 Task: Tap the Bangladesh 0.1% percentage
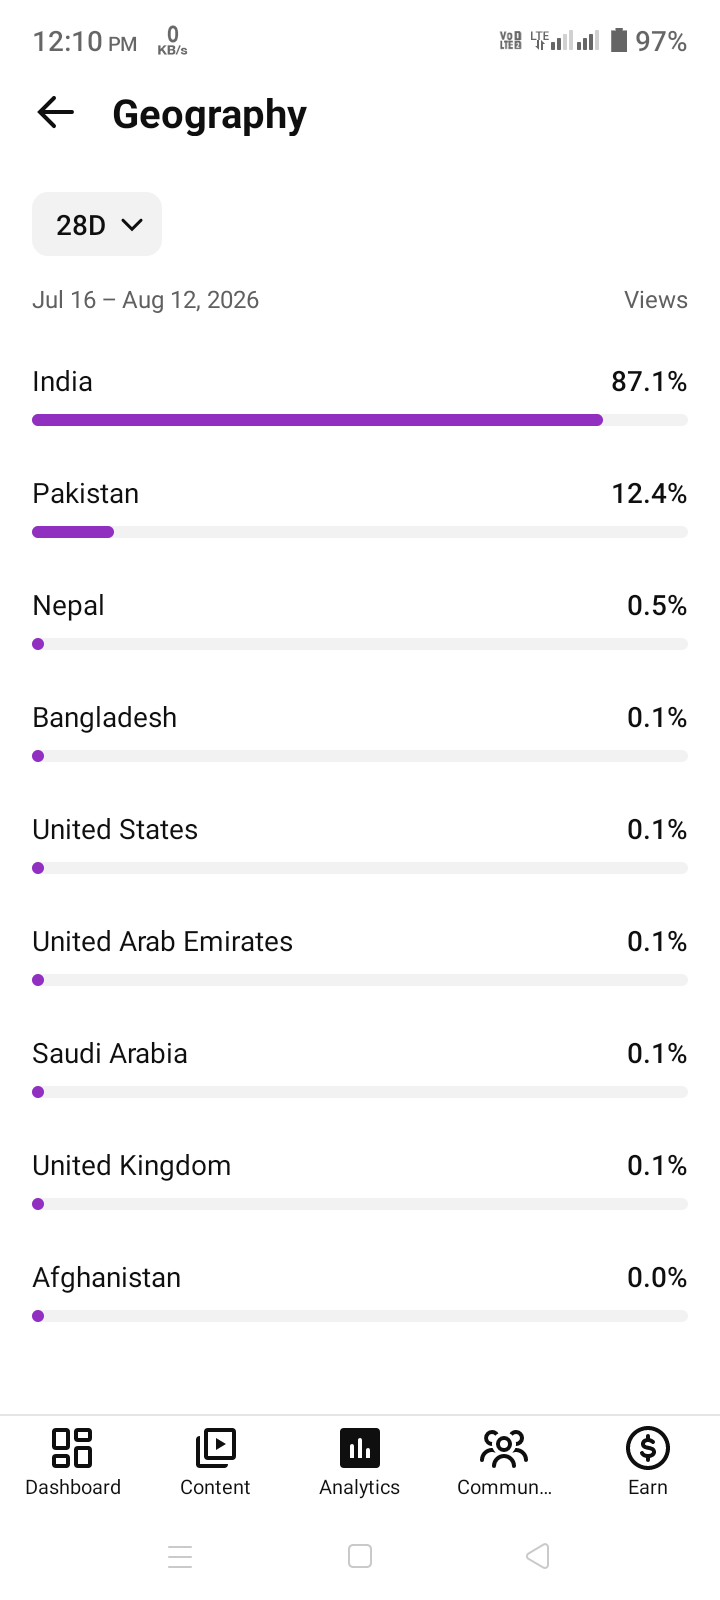[x=657, y=717]
